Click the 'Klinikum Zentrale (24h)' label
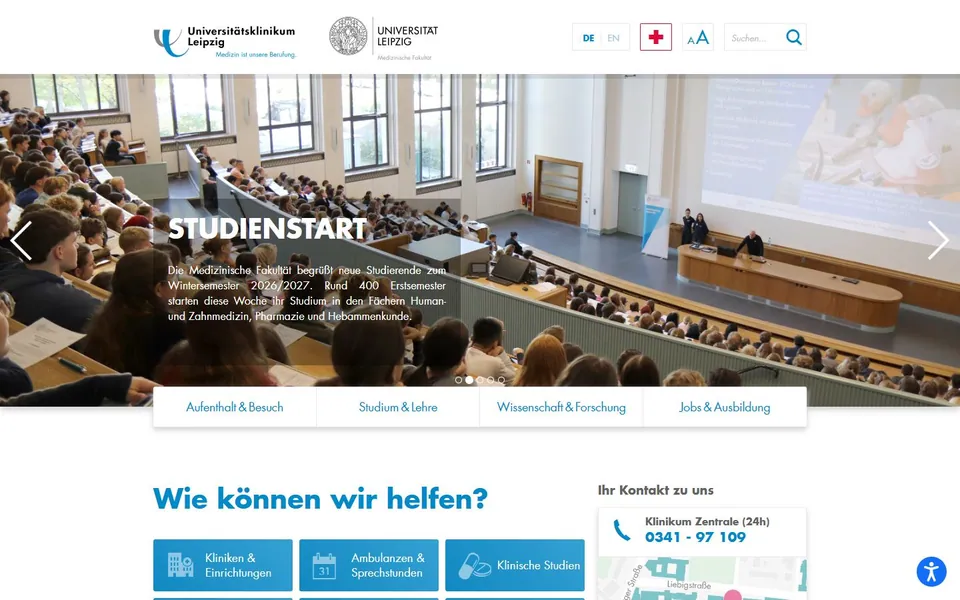This screenshot has height=600, width=960. coord(707,522)
